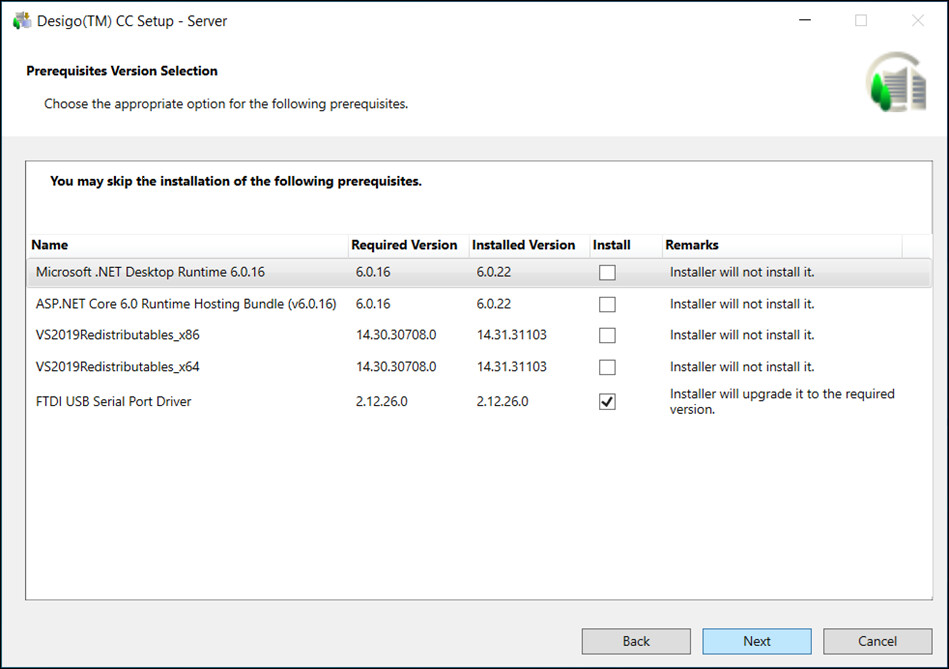The image size is (949, 669).
Task: Toggle install checkbox for VS2019Redistributables_x64
Action: coord(607,367)
